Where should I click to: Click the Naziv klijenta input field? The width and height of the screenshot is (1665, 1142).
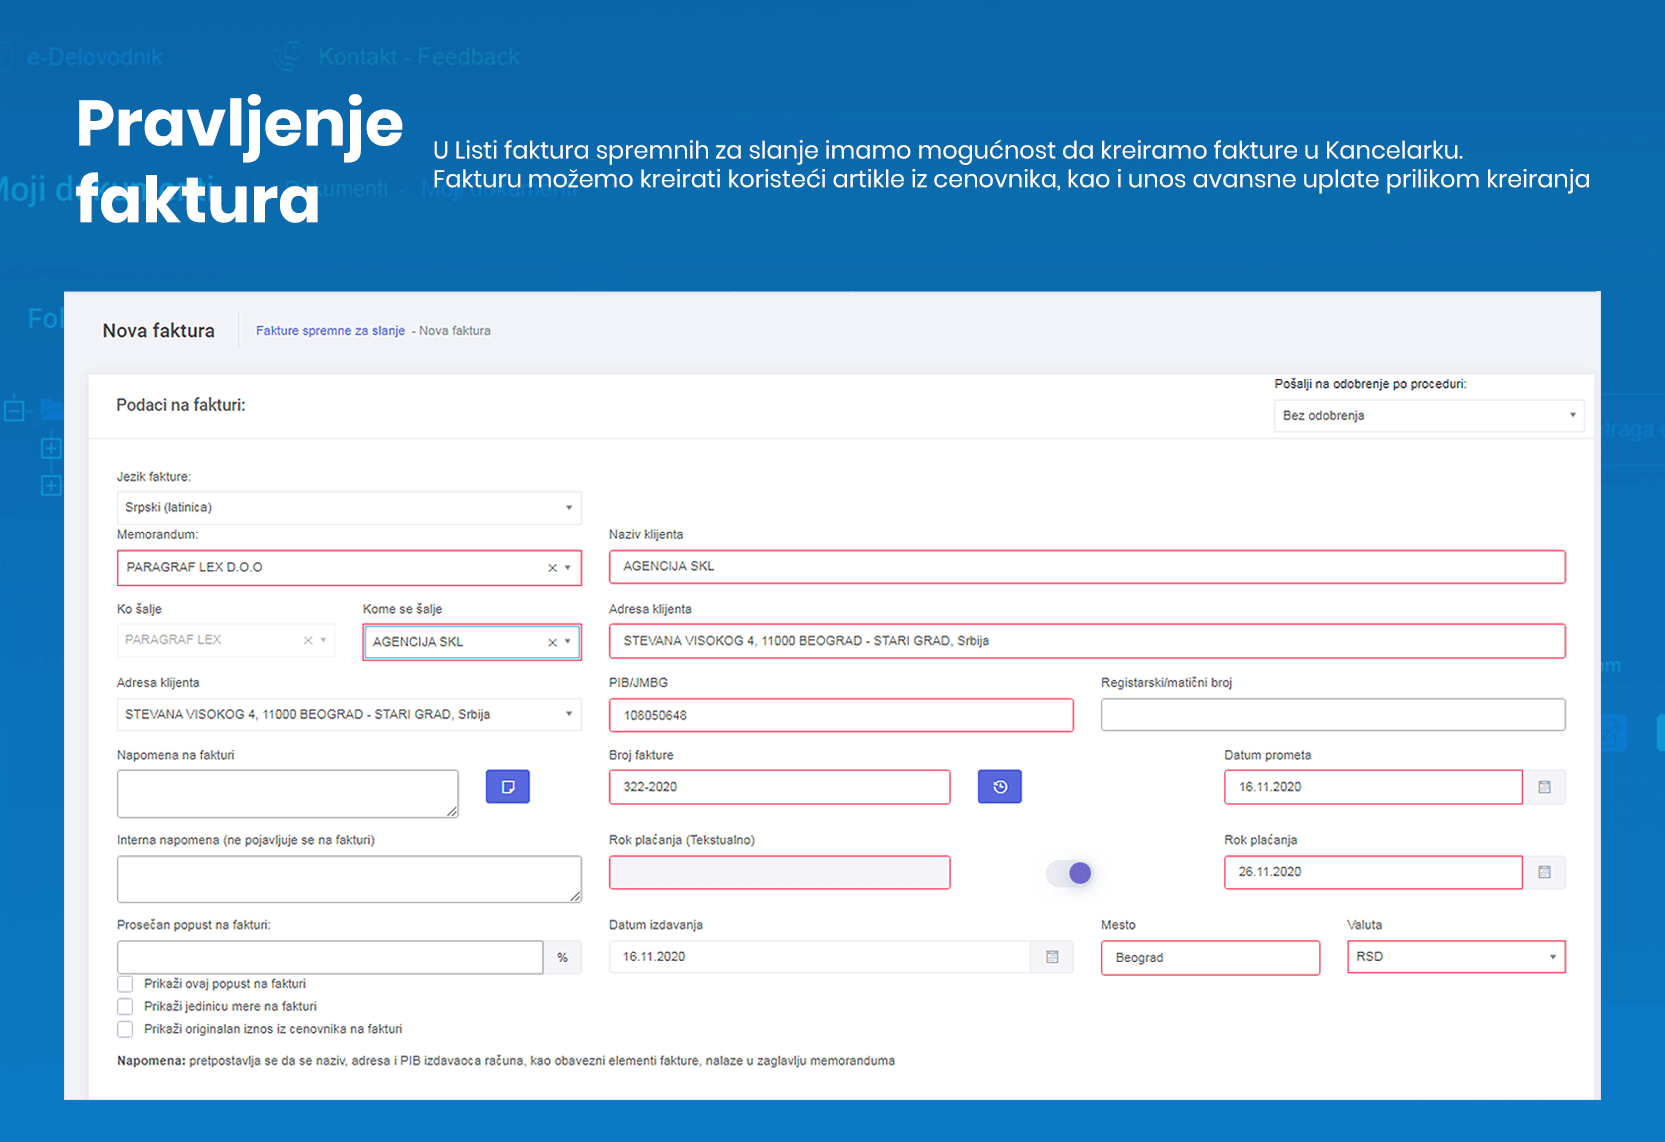(1086, 567)
